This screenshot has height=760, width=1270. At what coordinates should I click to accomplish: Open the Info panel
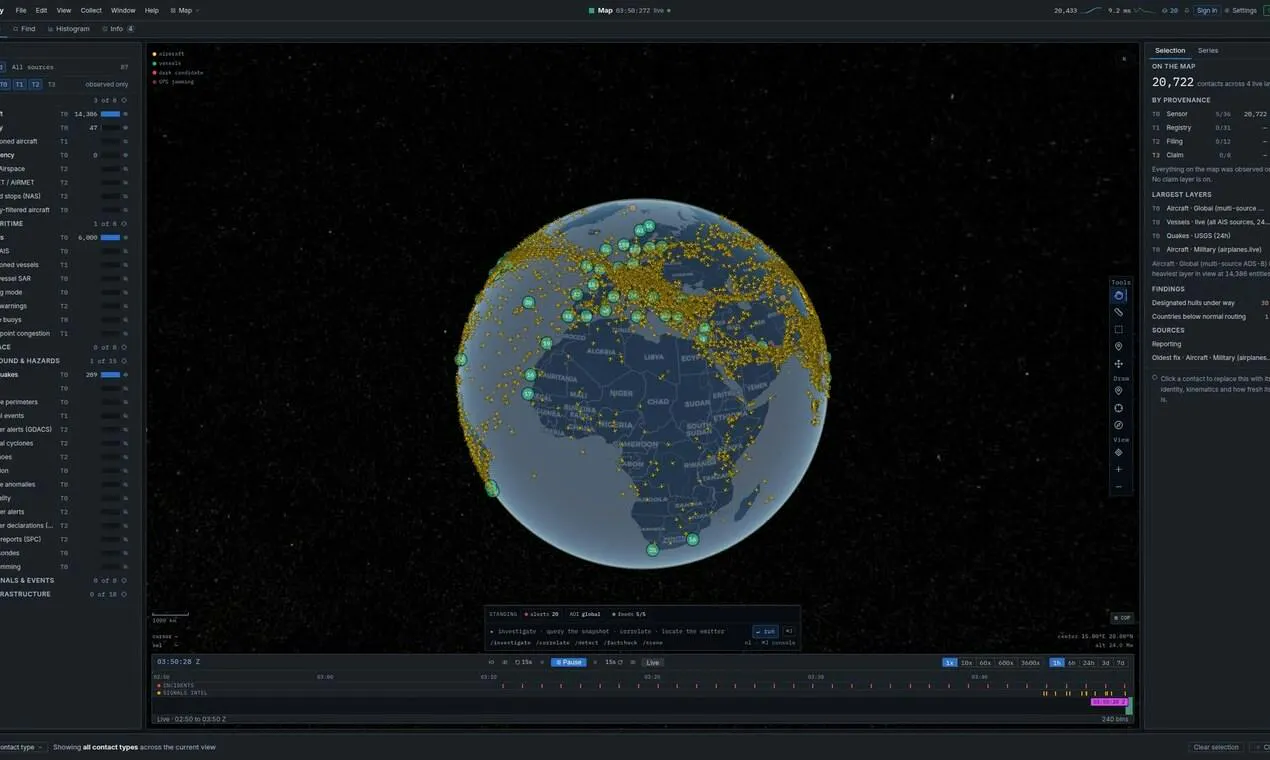click(x=117, y=29)
